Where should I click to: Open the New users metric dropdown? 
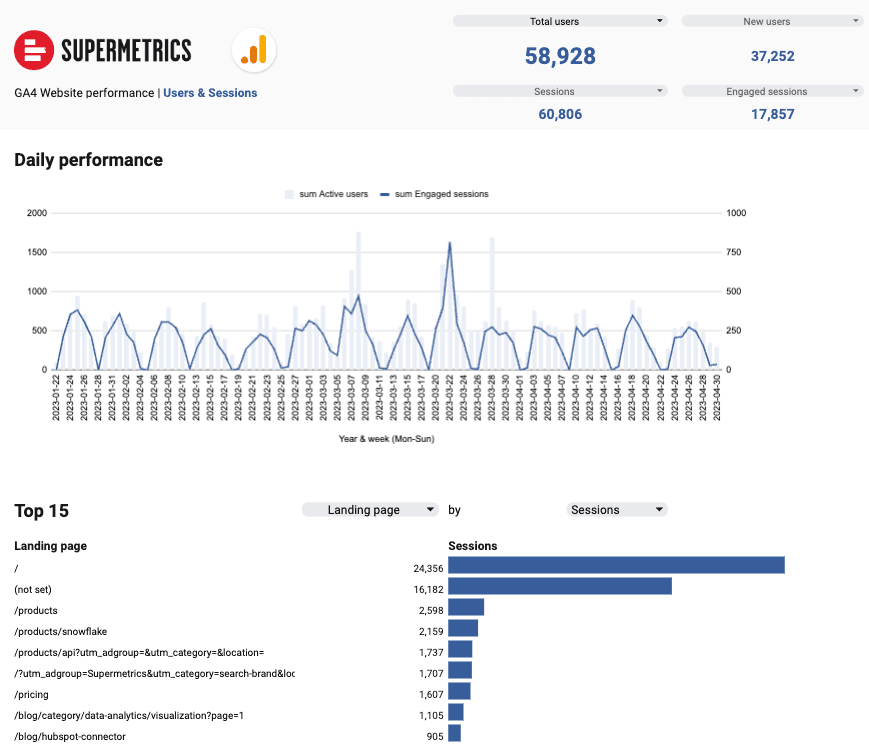[x=771, y=21]
